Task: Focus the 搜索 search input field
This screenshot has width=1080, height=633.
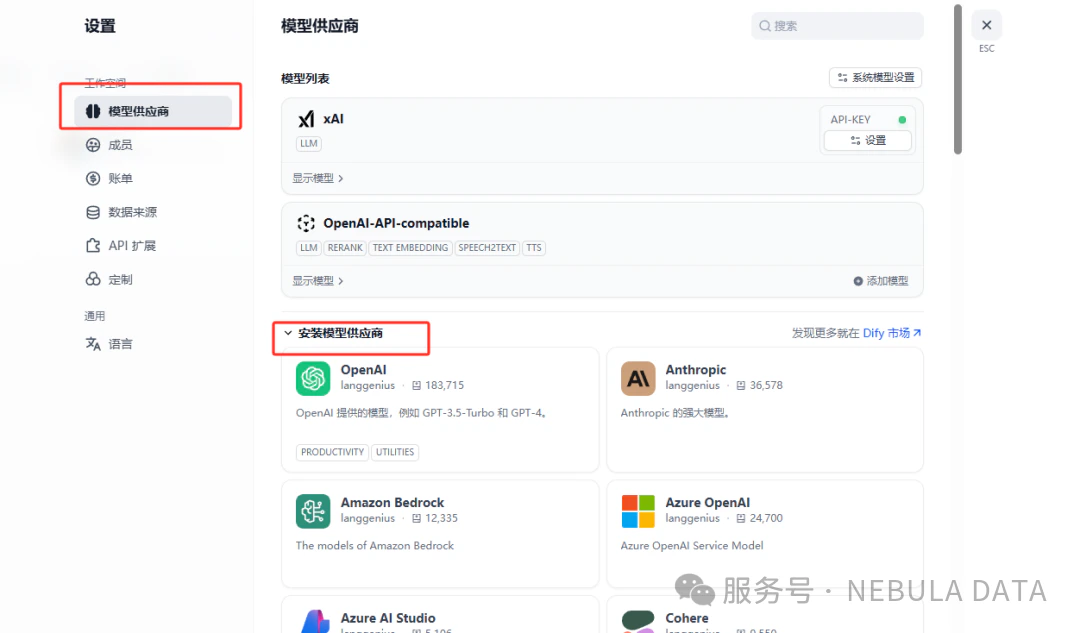Action: (x=837, y=26)
